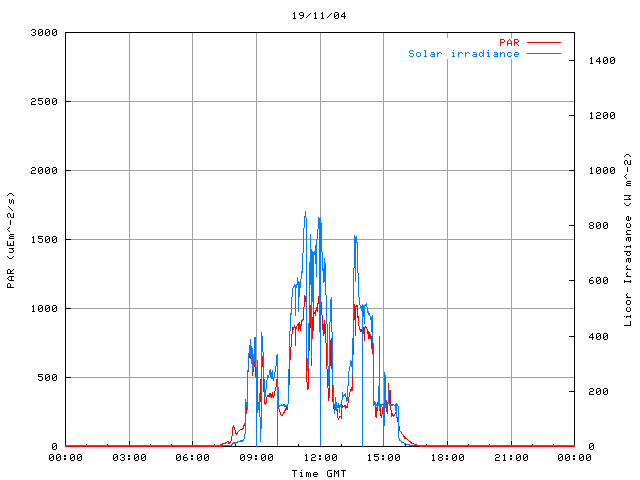Image resolution: width=640 pixels, height=480 pixels.
Task: Click the left axis value 2000
Action: pyautogui.click(x=44, y=171)
